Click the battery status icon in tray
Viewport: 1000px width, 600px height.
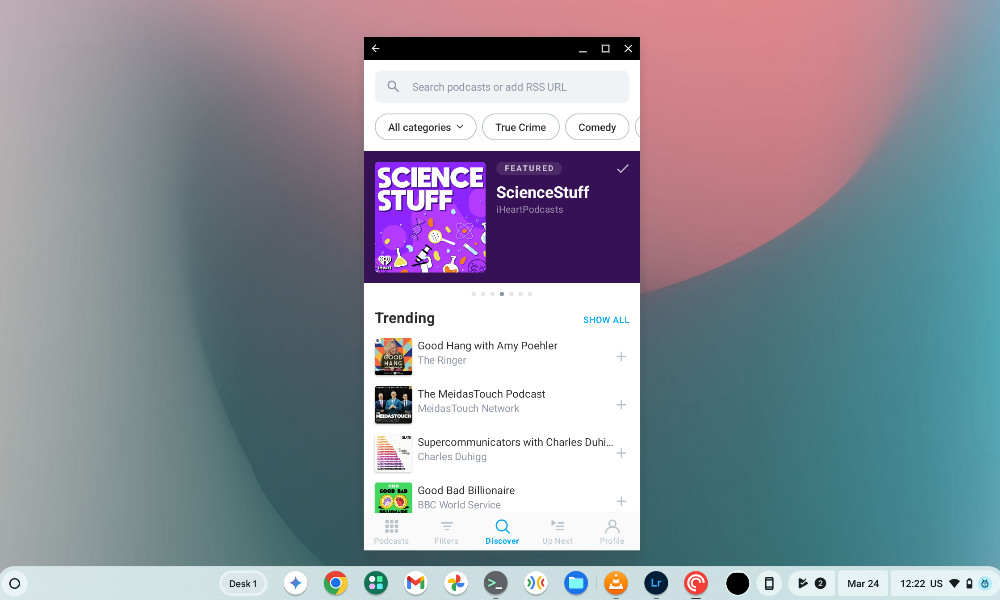pyautogui.click(x=969, y=583)
